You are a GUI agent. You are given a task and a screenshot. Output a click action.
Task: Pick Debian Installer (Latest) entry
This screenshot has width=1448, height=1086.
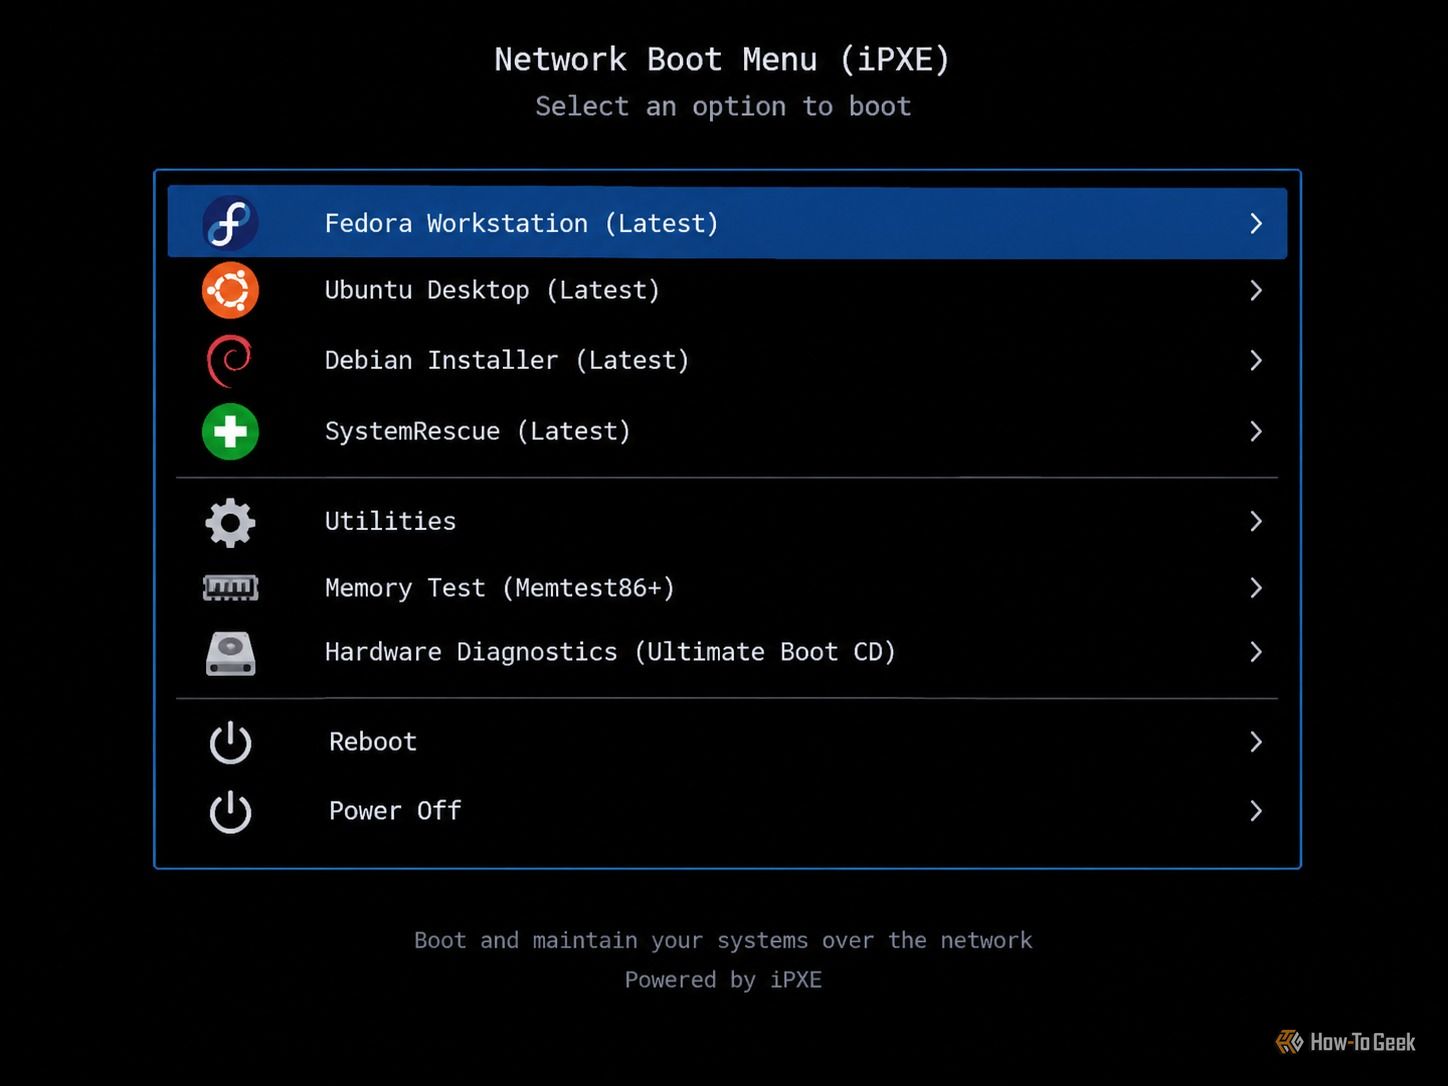pyautogui.click(x=727, y=360)
